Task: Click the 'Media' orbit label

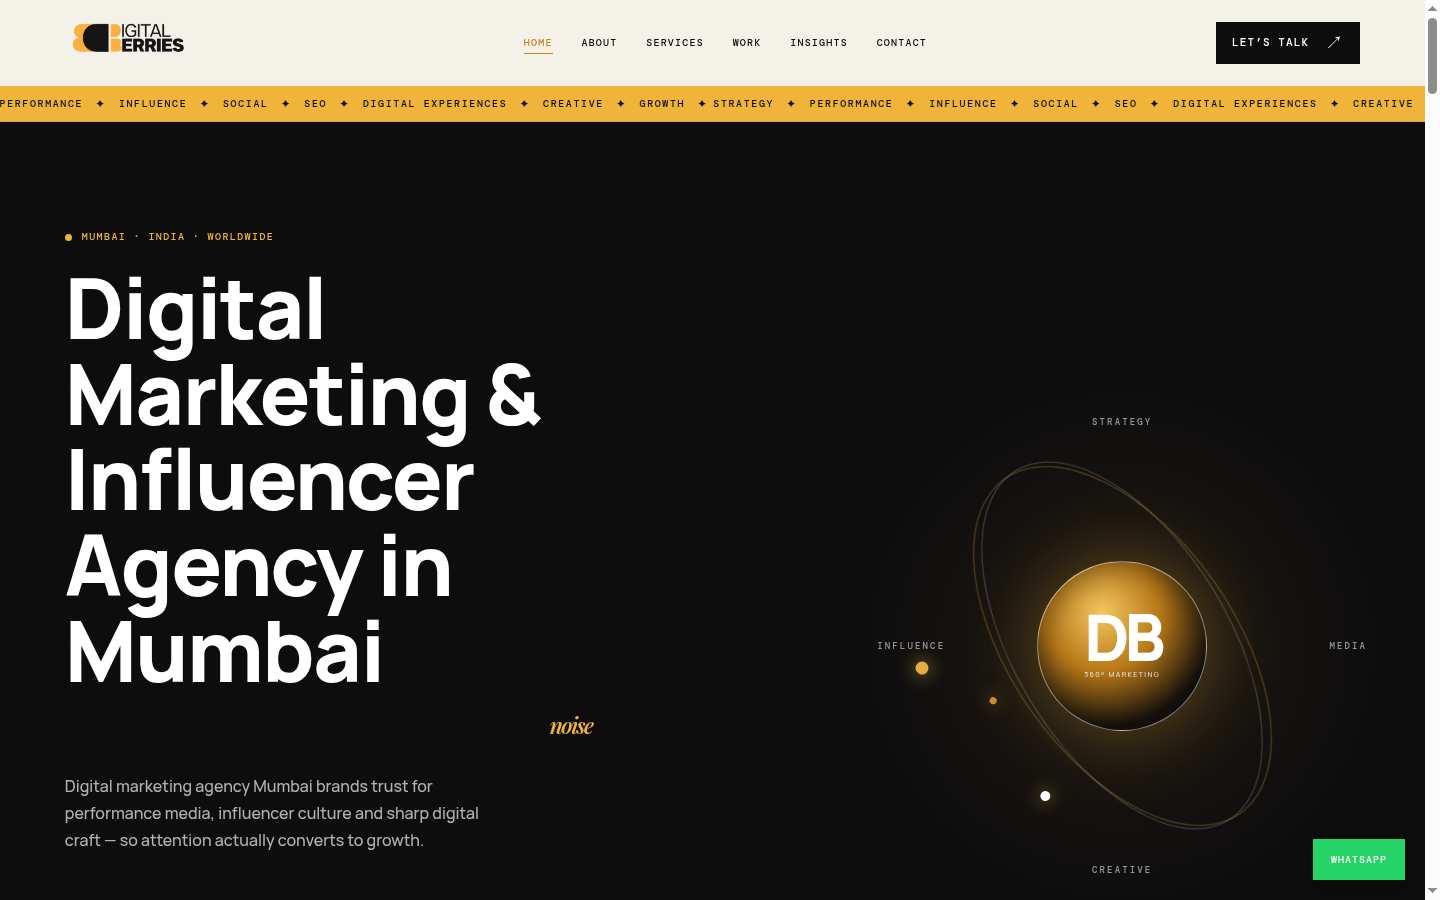Action: [1348, 646]
